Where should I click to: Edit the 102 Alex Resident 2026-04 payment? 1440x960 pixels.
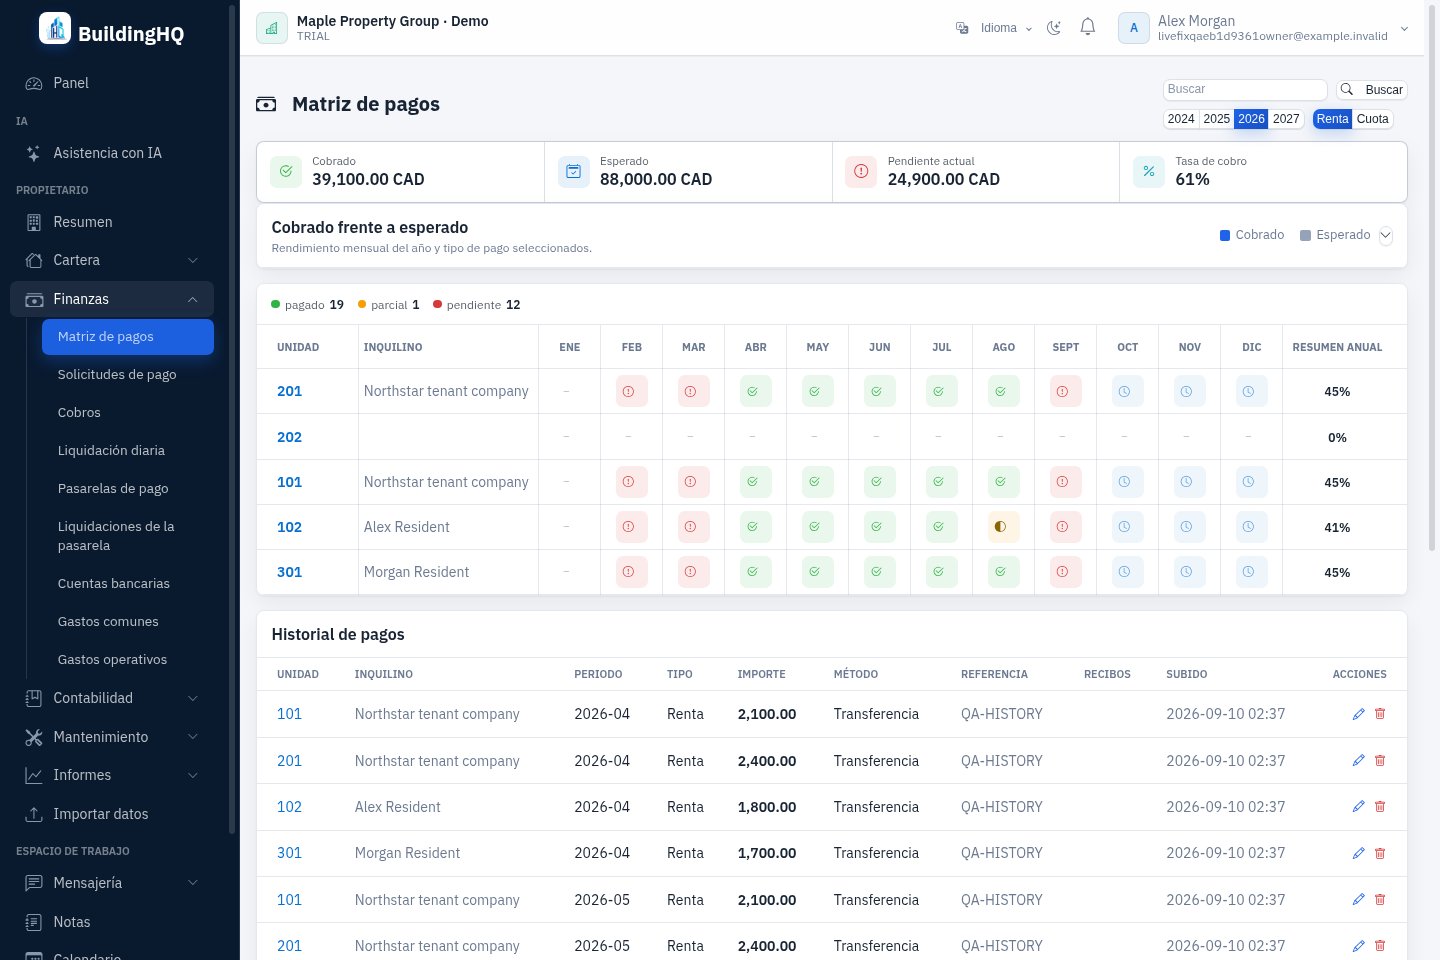pyautogui.click(x=1358, y=807)
